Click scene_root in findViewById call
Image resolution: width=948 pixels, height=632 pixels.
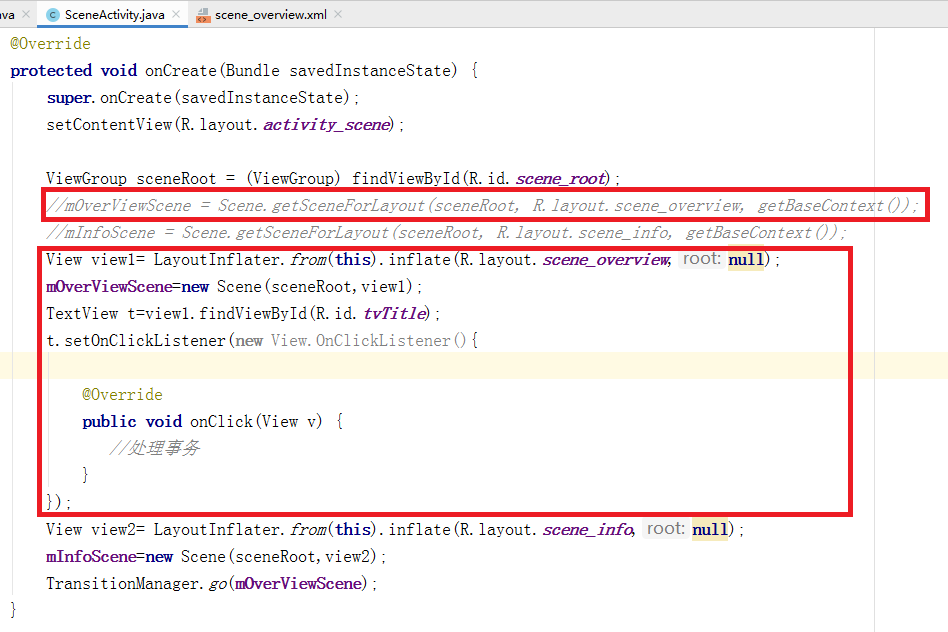tap(560, 178)
